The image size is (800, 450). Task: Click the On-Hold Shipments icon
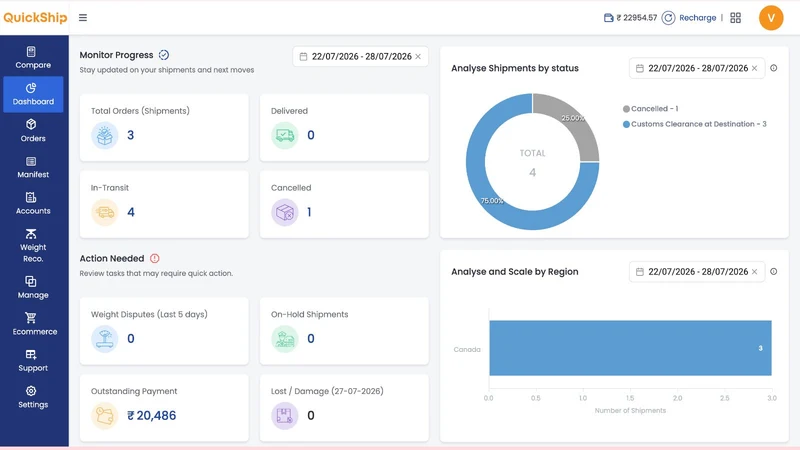point(285,339)
